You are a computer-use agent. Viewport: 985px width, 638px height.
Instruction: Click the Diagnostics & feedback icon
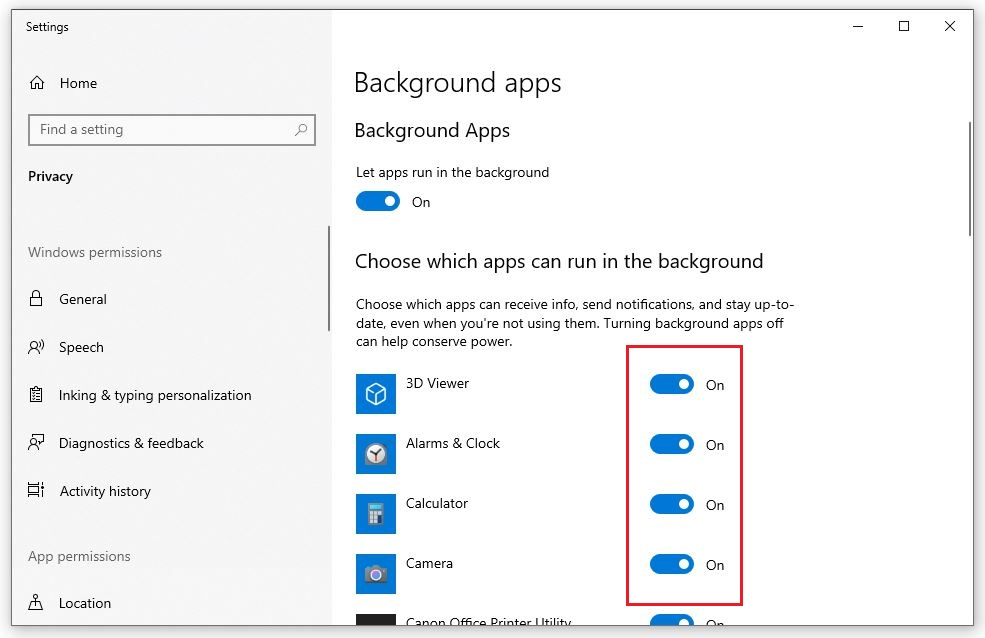38,443
